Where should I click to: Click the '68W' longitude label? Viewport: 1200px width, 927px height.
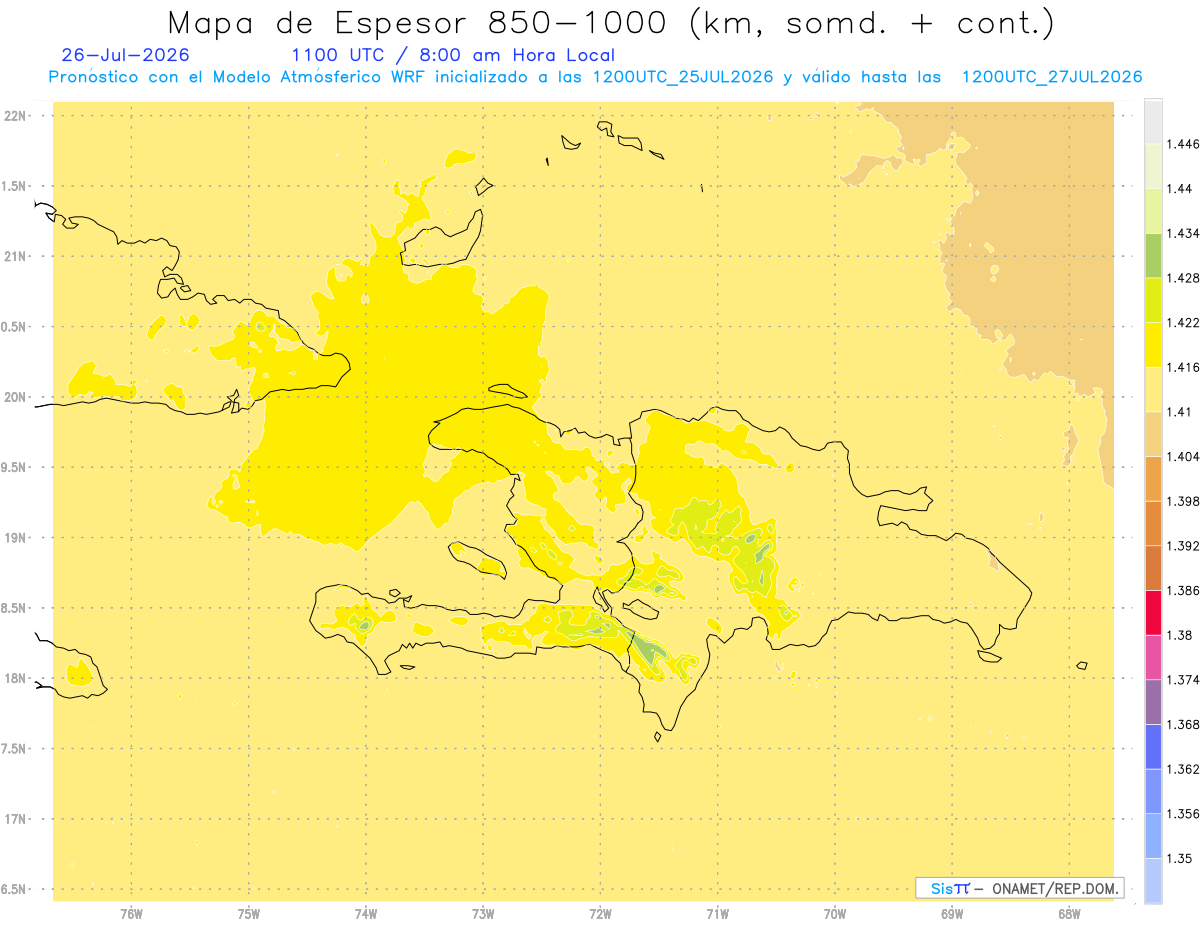tap(1069, 914)
